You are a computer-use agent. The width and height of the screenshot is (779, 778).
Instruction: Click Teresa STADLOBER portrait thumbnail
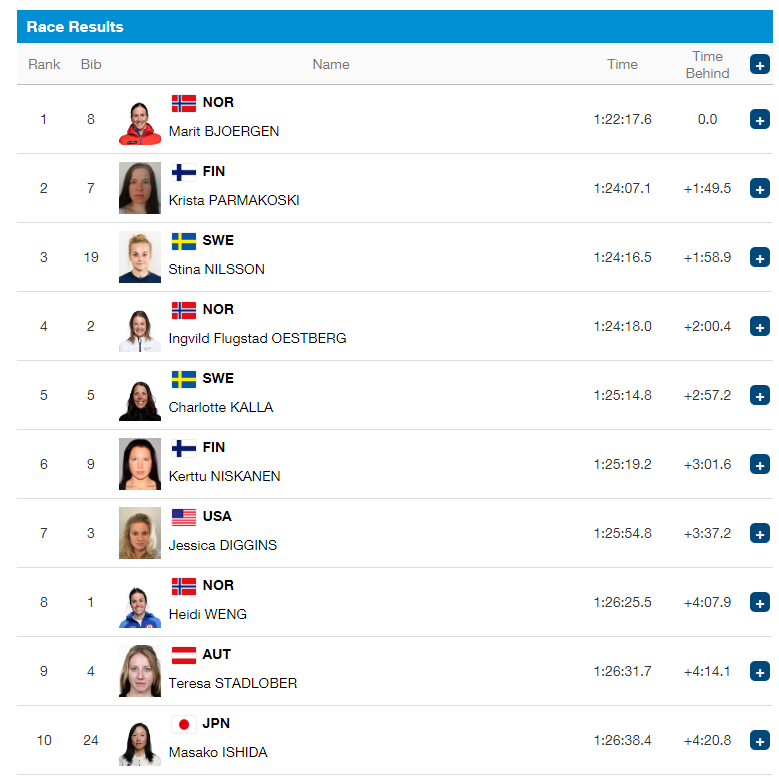[140, 671]
